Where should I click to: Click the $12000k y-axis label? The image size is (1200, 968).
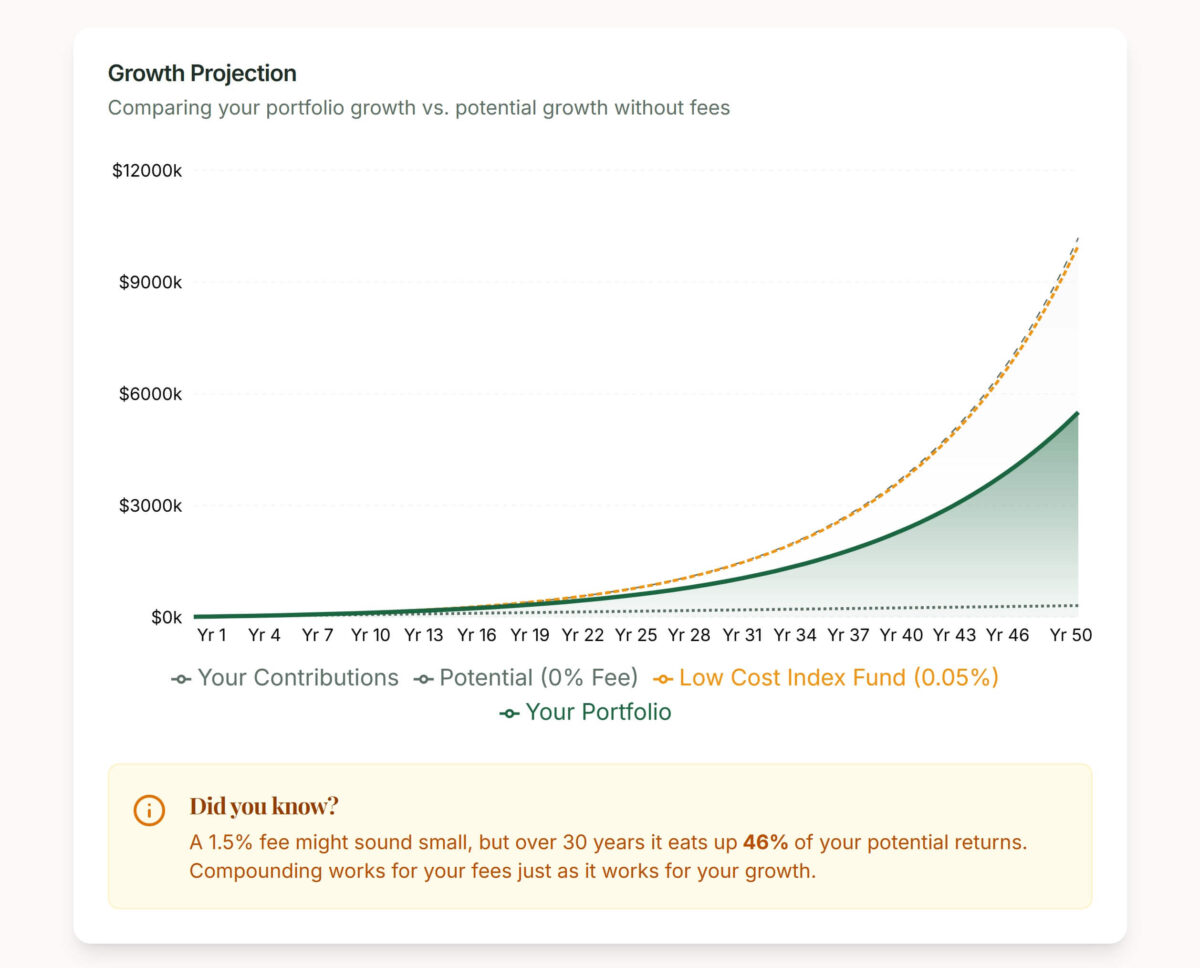point(147,171)
